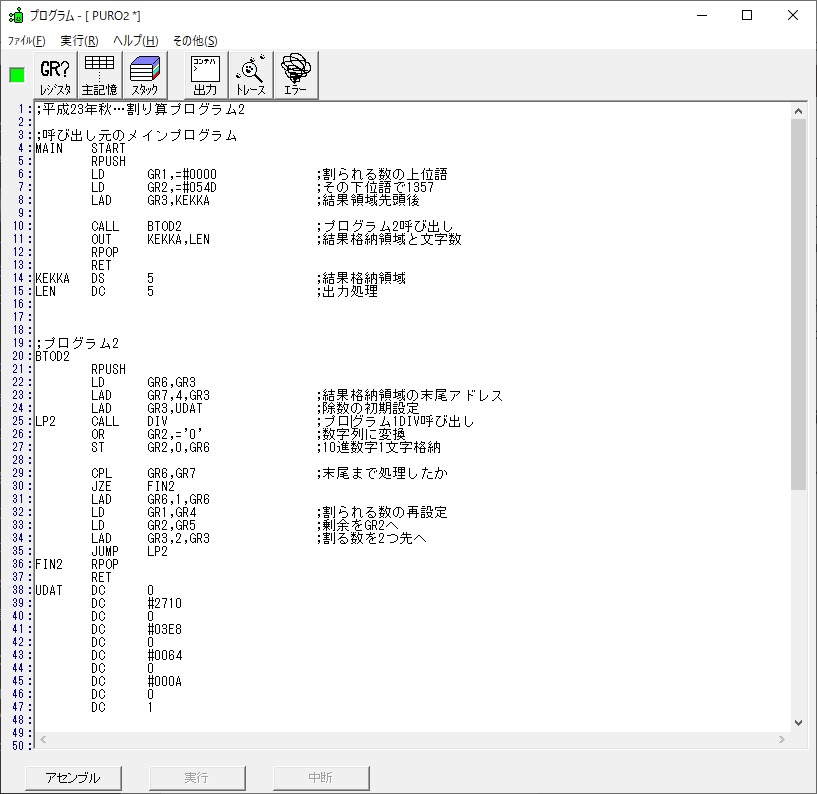This screenshot has height=794, width=817.
Task: Click the 'LD GR6,GR3' instruction
Action: (143, 382)
